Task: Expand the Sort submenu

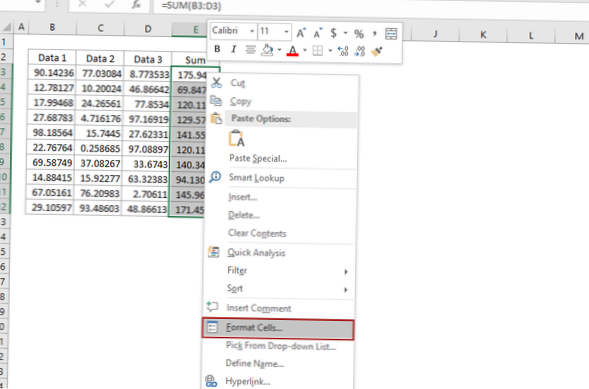Action: [x=279, y=289]
